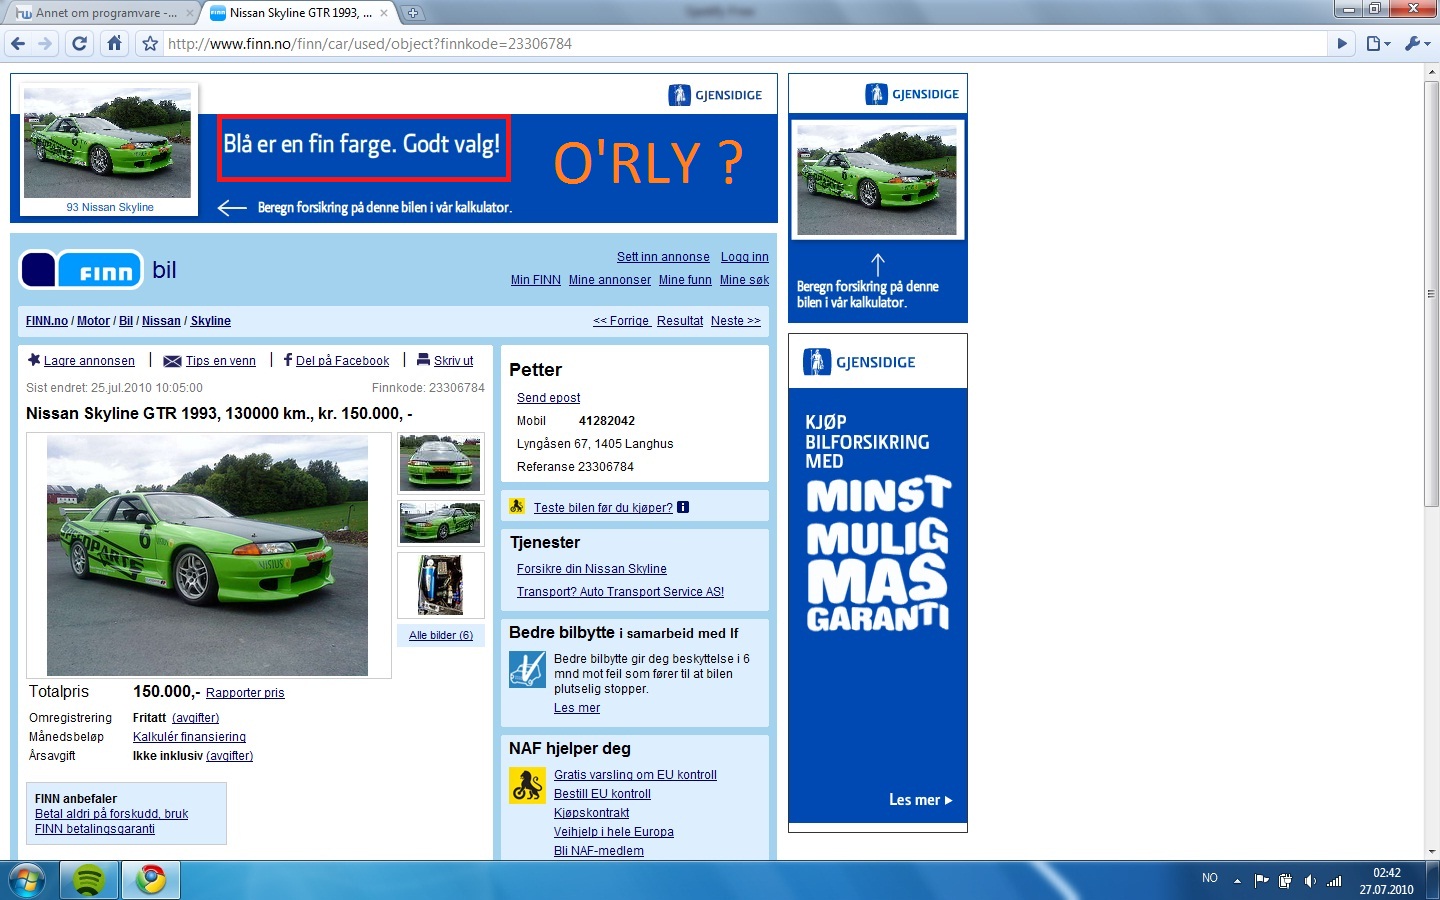The image size is (1440, 900).
Task: Open the FINN betalingsgaranti link
Action: tap(95, 829)
